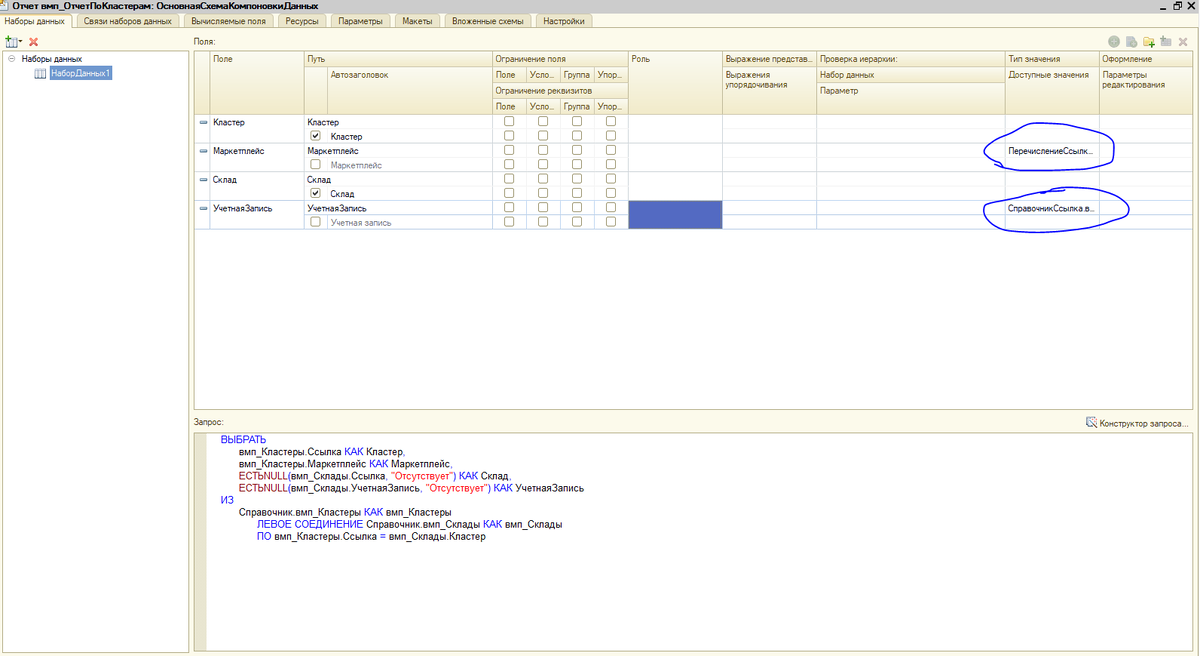Switch to the Макеты tab
Screen dimensions: 1200x656
[416, 21]
